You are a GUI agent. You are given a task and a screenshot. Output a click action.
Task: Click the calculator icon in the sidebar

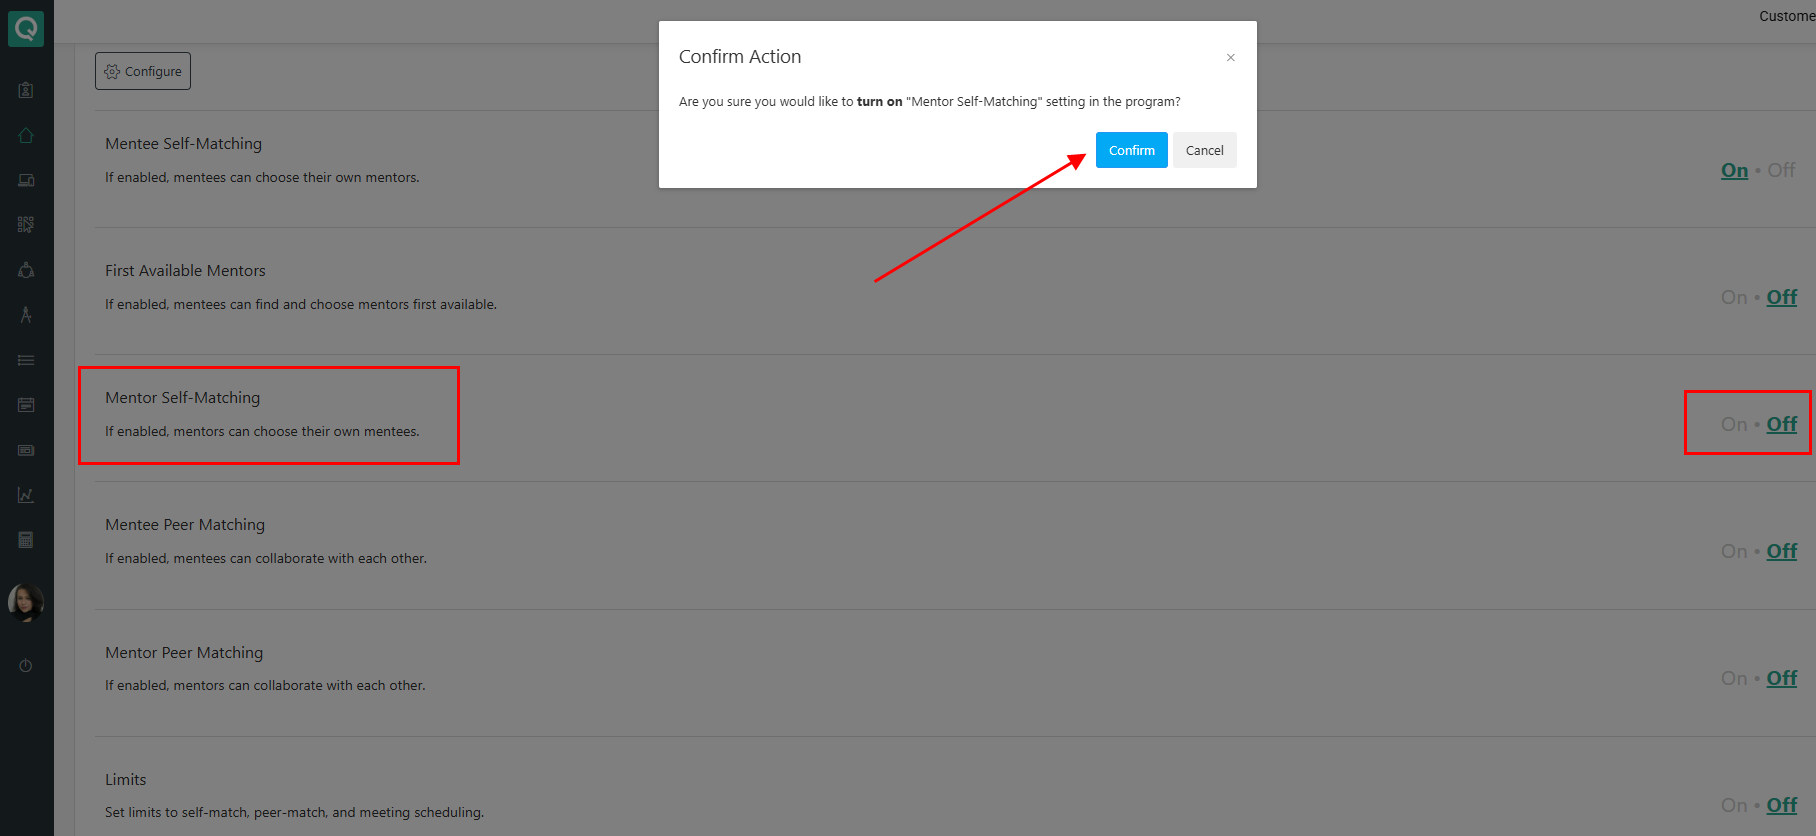coord(26,540)
